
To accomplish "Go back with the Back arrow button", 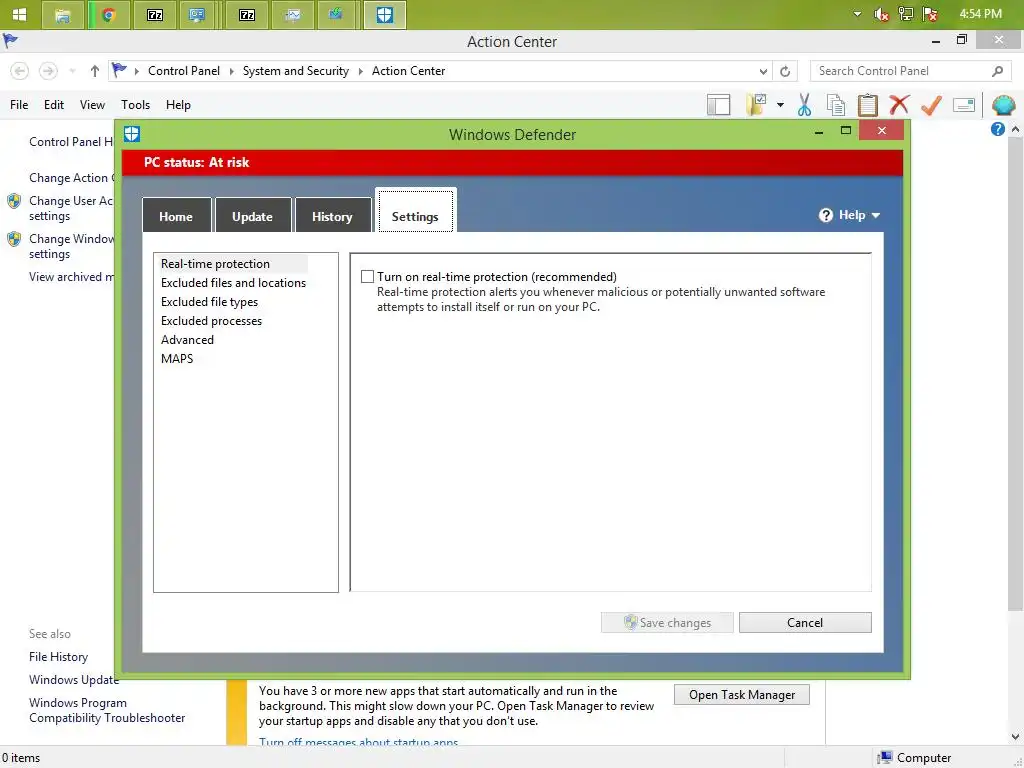I will pos(20,71).
